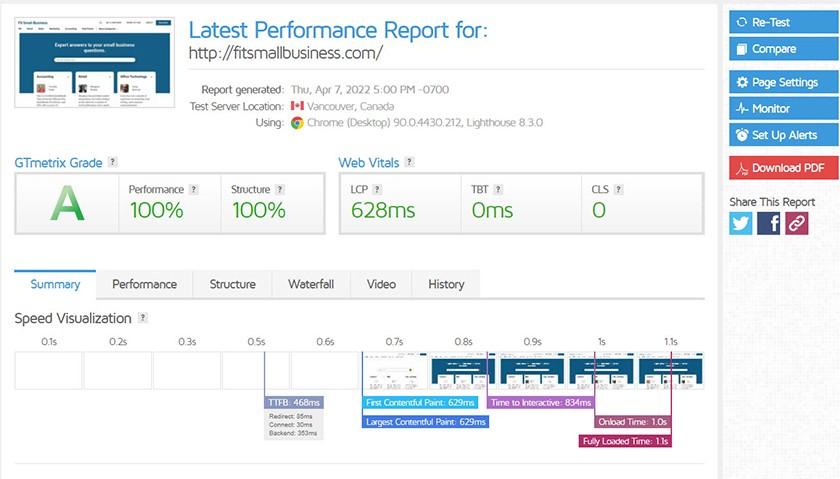This screenshot has width=840, height=479.
Task: Click the report generated date text
Action: pyautogui.click(x=370, y=89)
